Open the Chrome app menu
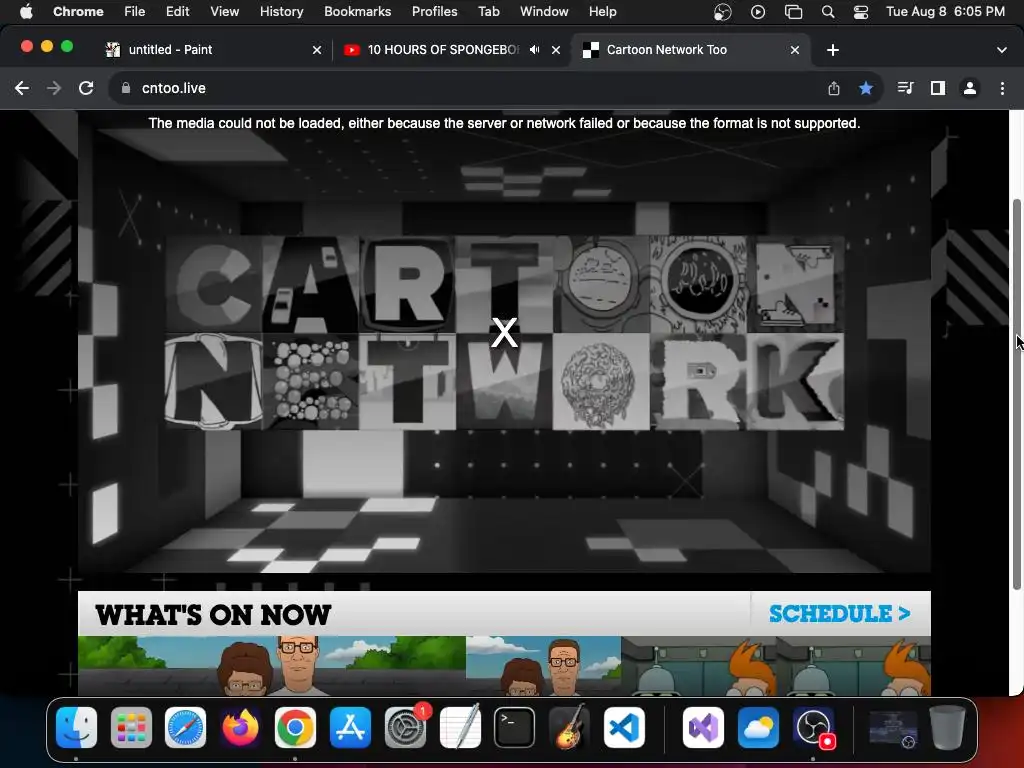The image size is (1024, 768). coord(78,12)
